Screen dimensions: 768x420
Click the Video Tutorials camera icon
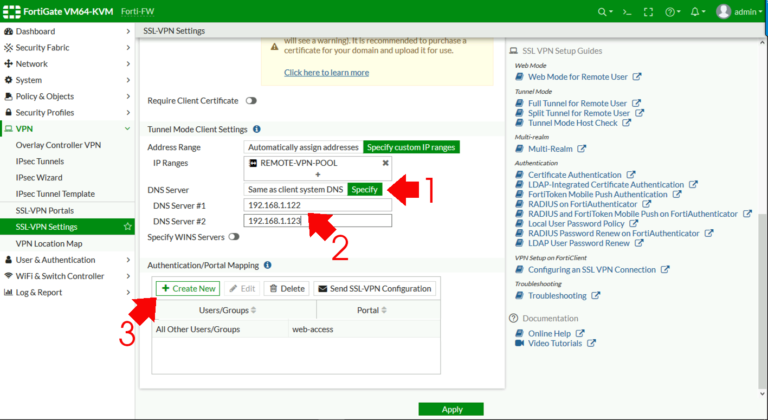[520, 343]
